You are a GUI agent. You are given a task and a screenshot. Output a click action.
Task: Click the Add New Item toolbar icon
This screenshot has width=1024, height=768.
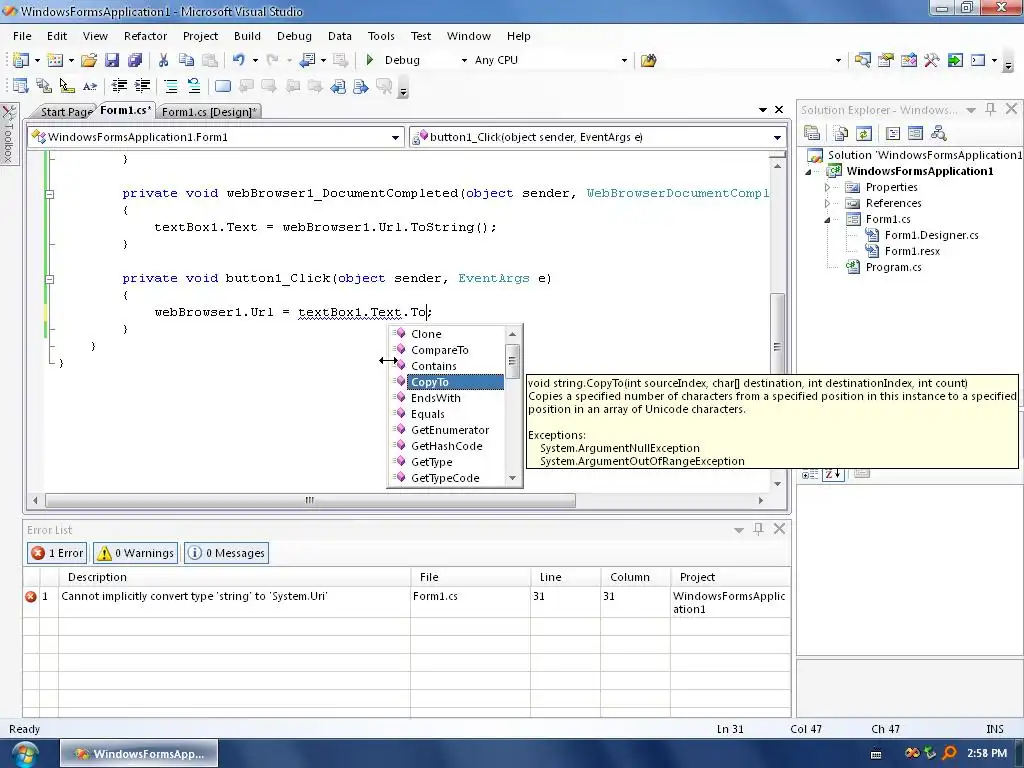(56, 60)
